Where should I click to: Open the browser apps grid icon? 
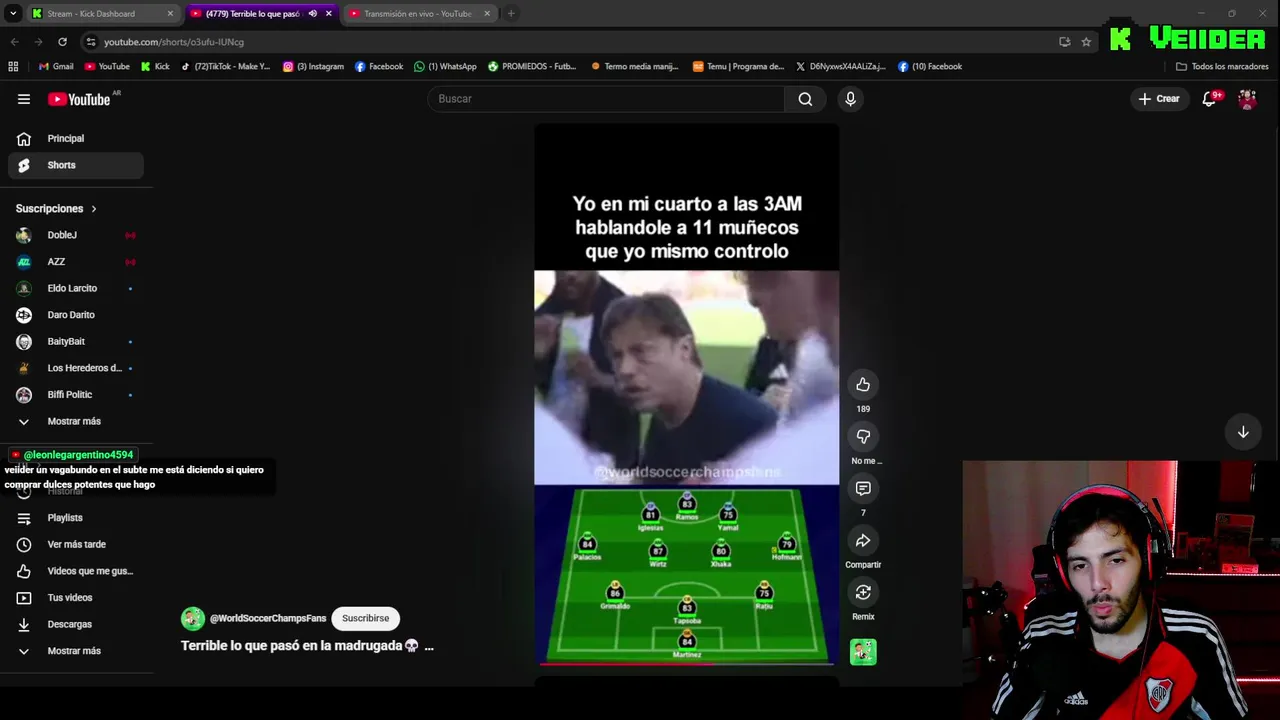(13, 66)
